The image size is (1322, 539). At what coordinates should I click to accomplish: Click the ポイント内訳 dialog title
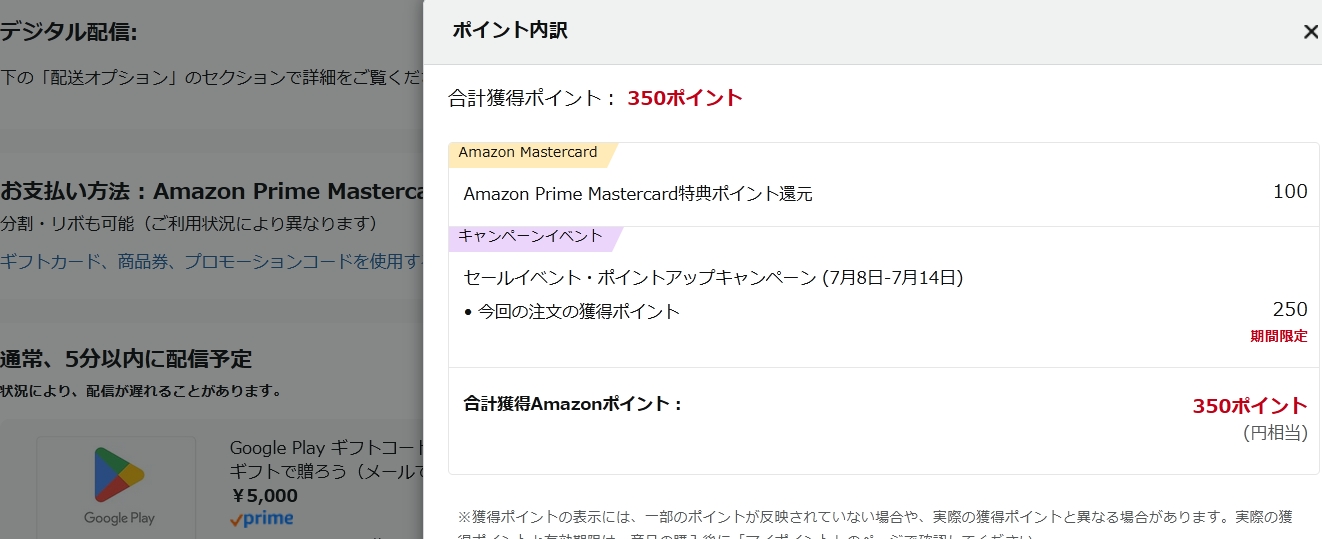[x=510, y=31]
